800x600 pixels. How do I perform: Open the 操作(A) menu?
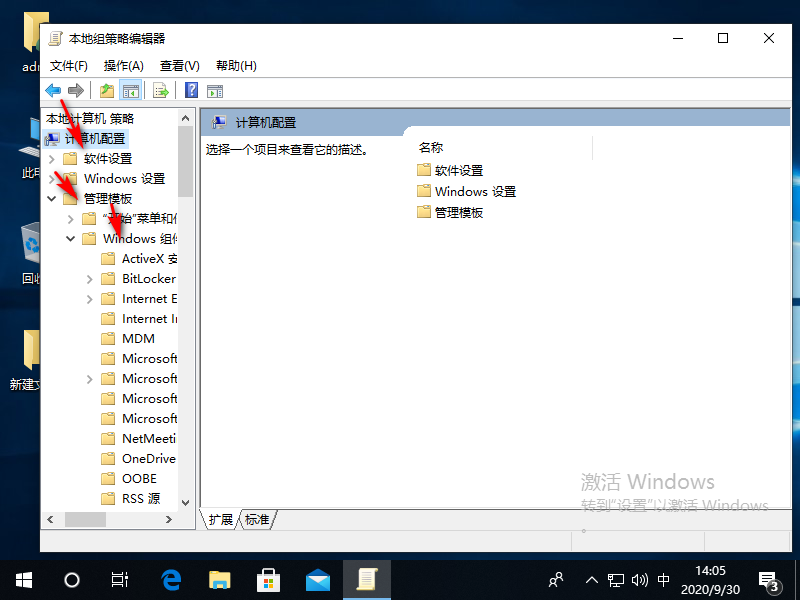click(x=124, y=66)
